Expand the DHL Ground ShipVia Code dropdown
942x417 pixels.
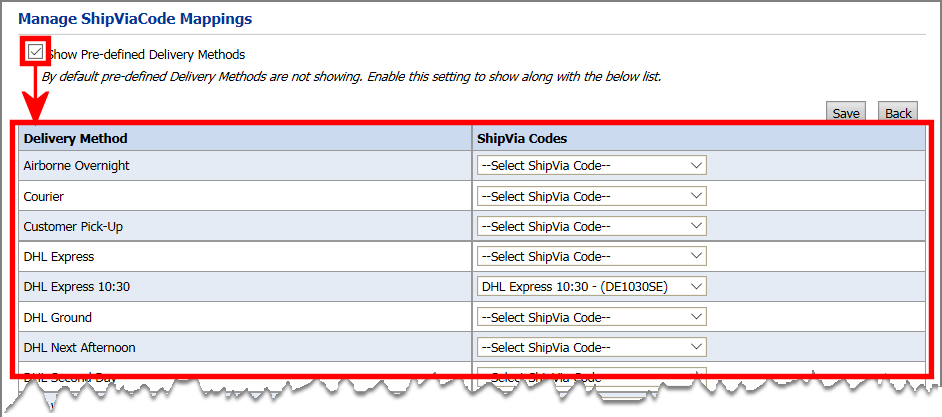[592, 317]
